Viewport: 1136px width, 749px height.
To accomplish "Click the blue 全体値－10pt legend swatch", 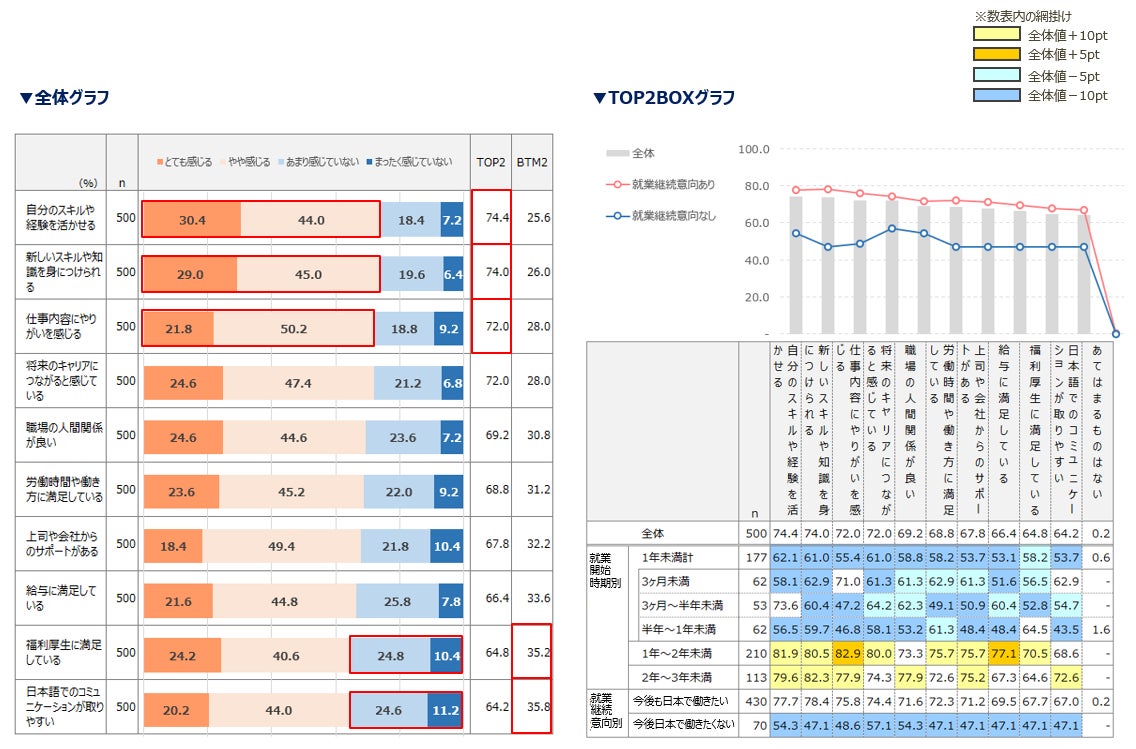I will (x=996, y=95).
